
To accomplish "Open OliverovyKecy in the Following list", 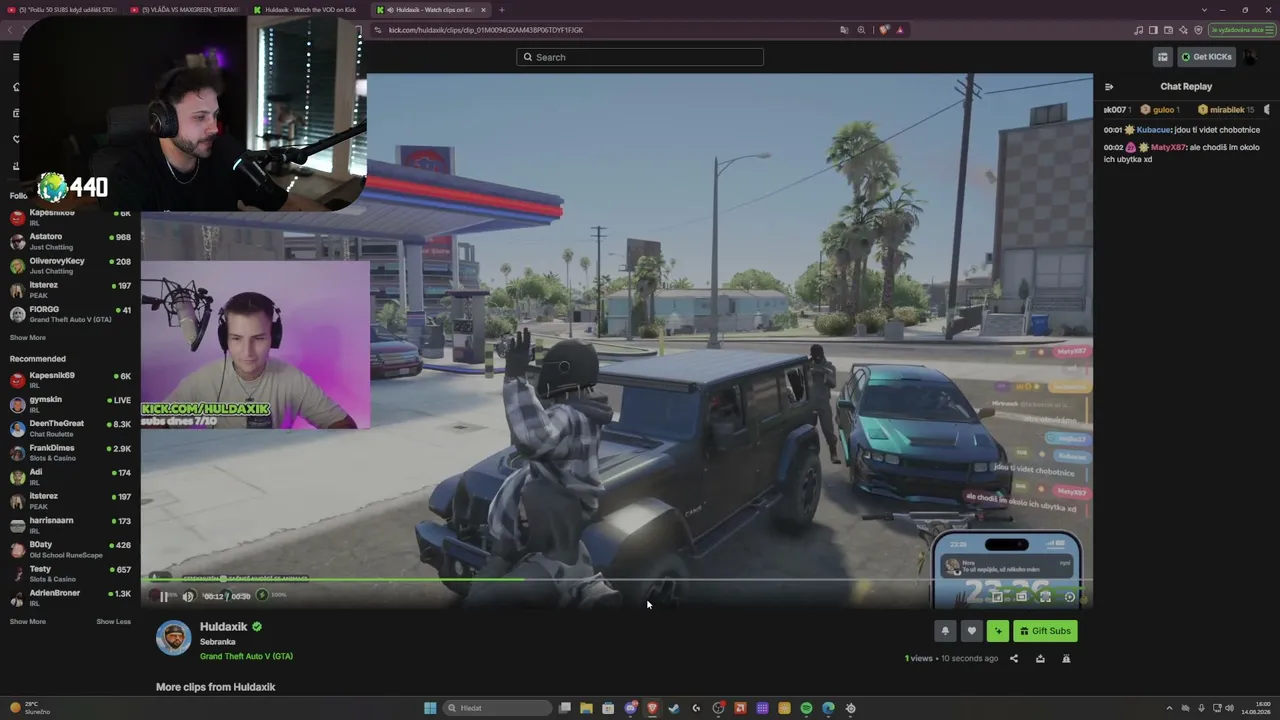I will click(70, 265).
